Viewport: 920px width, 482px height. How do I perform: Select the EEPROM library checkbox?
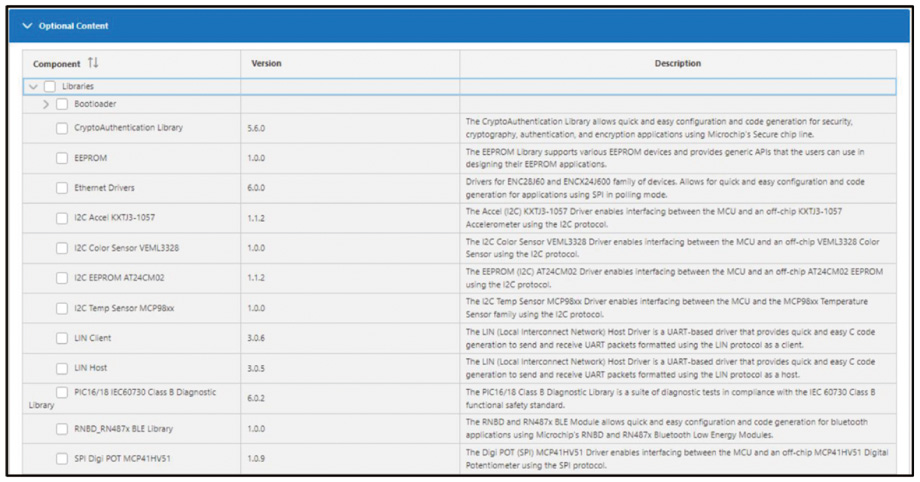coord(62,158)
